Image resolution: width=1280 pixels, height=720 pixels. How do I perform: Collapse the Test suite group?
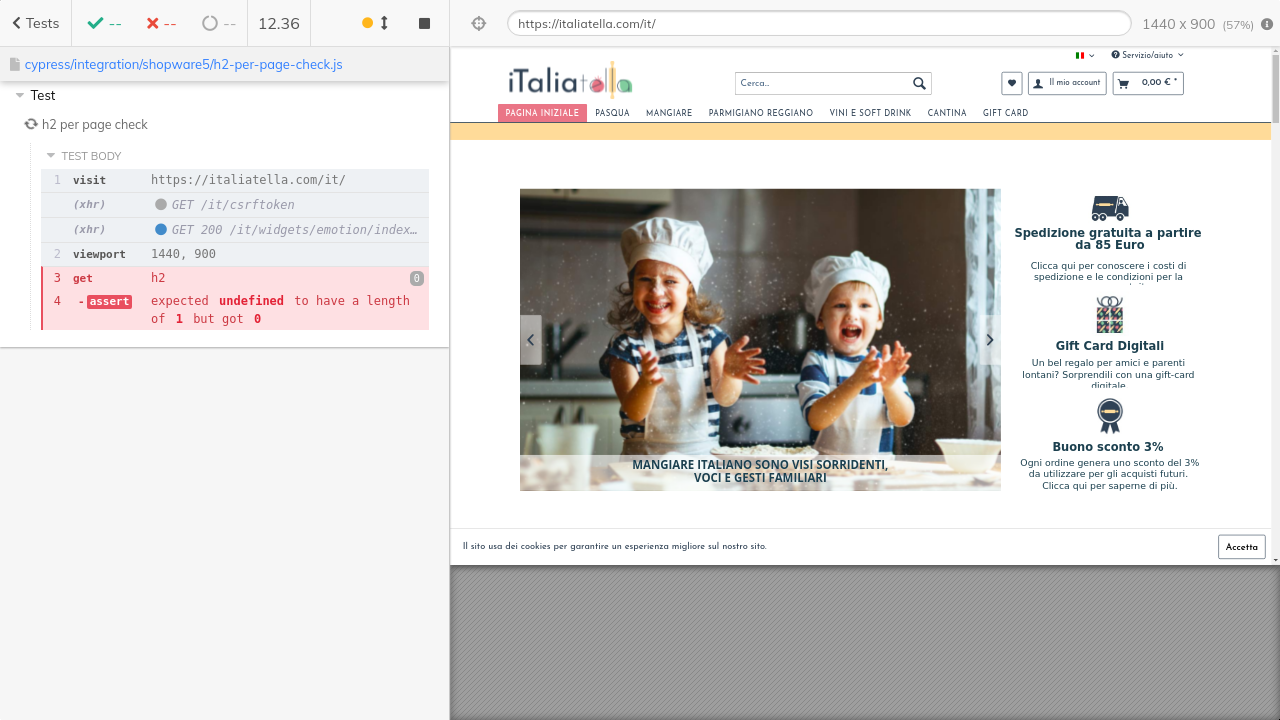[20, 96]
